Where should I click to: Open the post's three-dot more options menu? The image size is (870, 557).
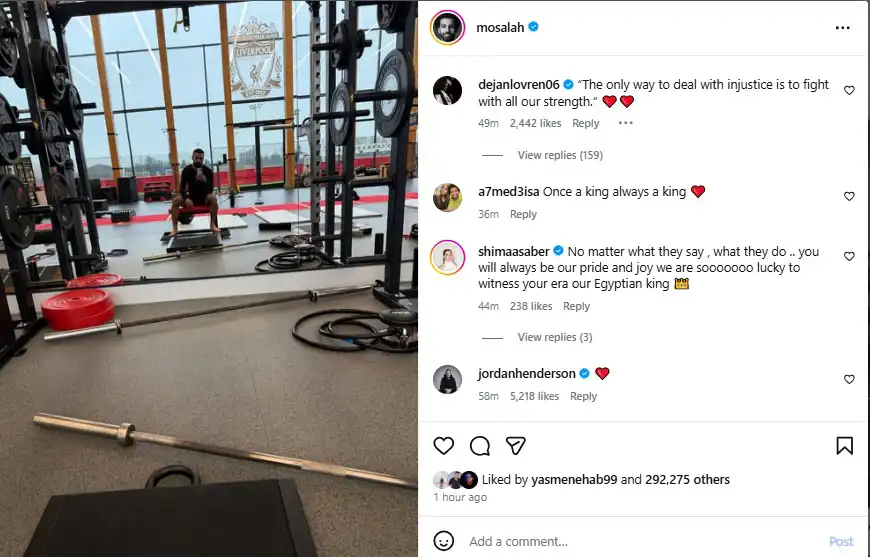click(842, 28)
